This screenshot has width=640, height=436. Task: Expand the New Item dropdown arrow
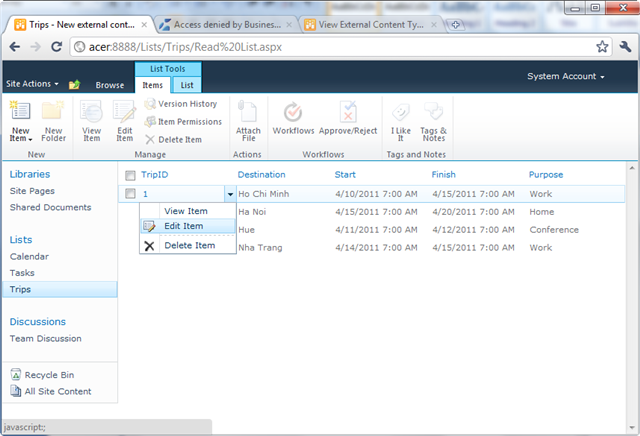pyautogui.click(x=30, y=140)
